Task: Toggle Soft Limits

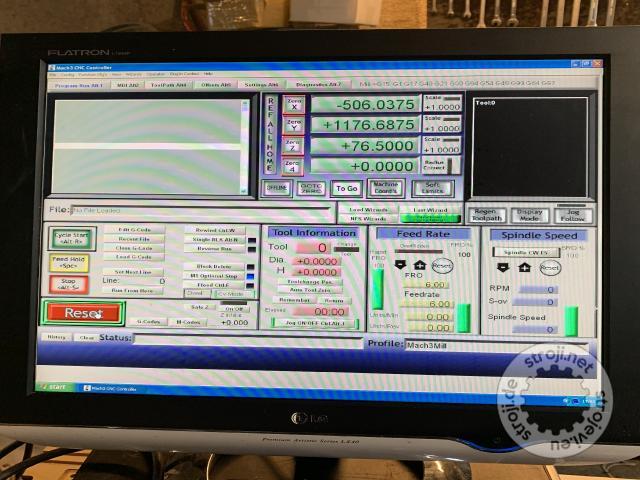Action: (432, 188)
